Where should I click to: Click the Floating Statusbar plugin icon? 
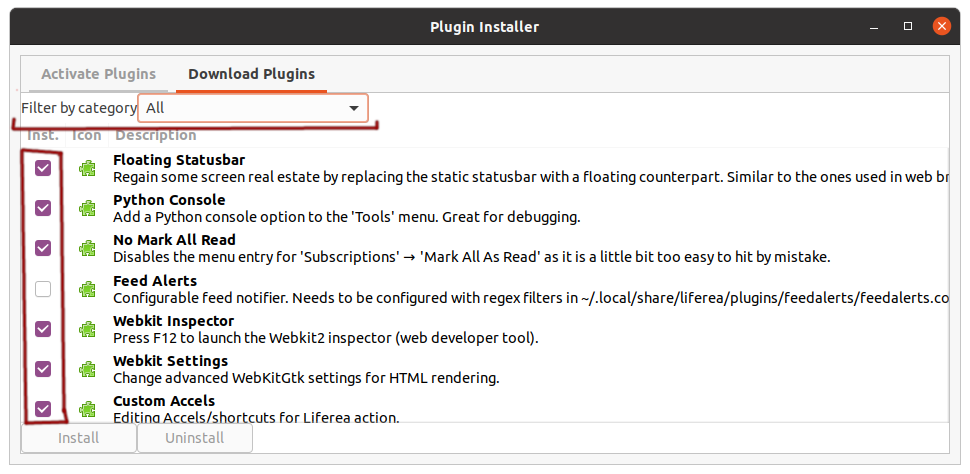(87, 168)
